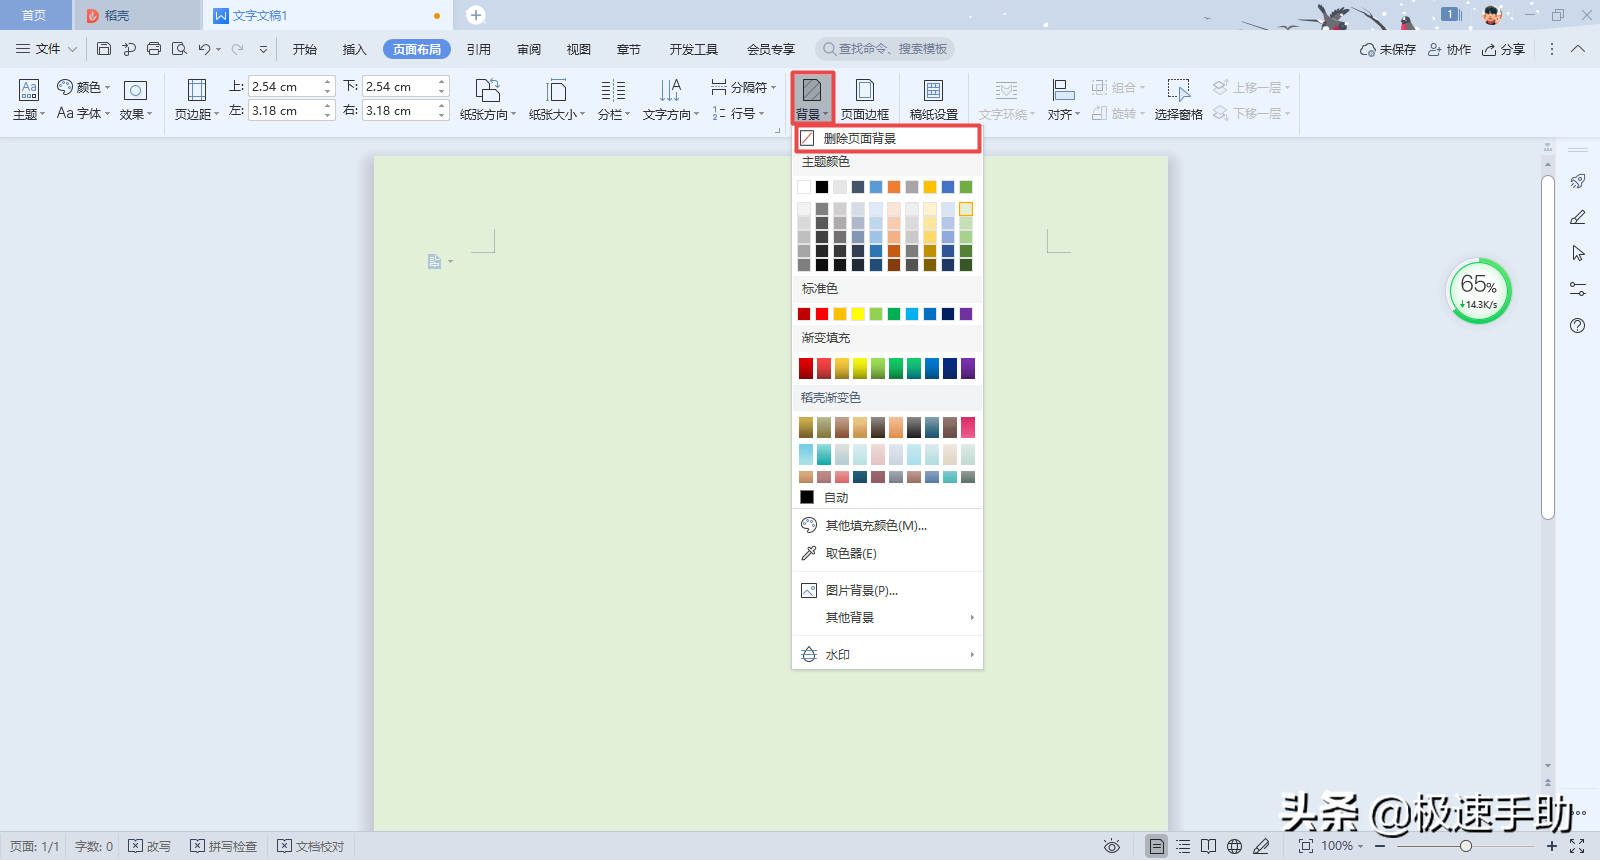
Task: Select the 取色器 eyedropper tool
Action: [850, 554]
